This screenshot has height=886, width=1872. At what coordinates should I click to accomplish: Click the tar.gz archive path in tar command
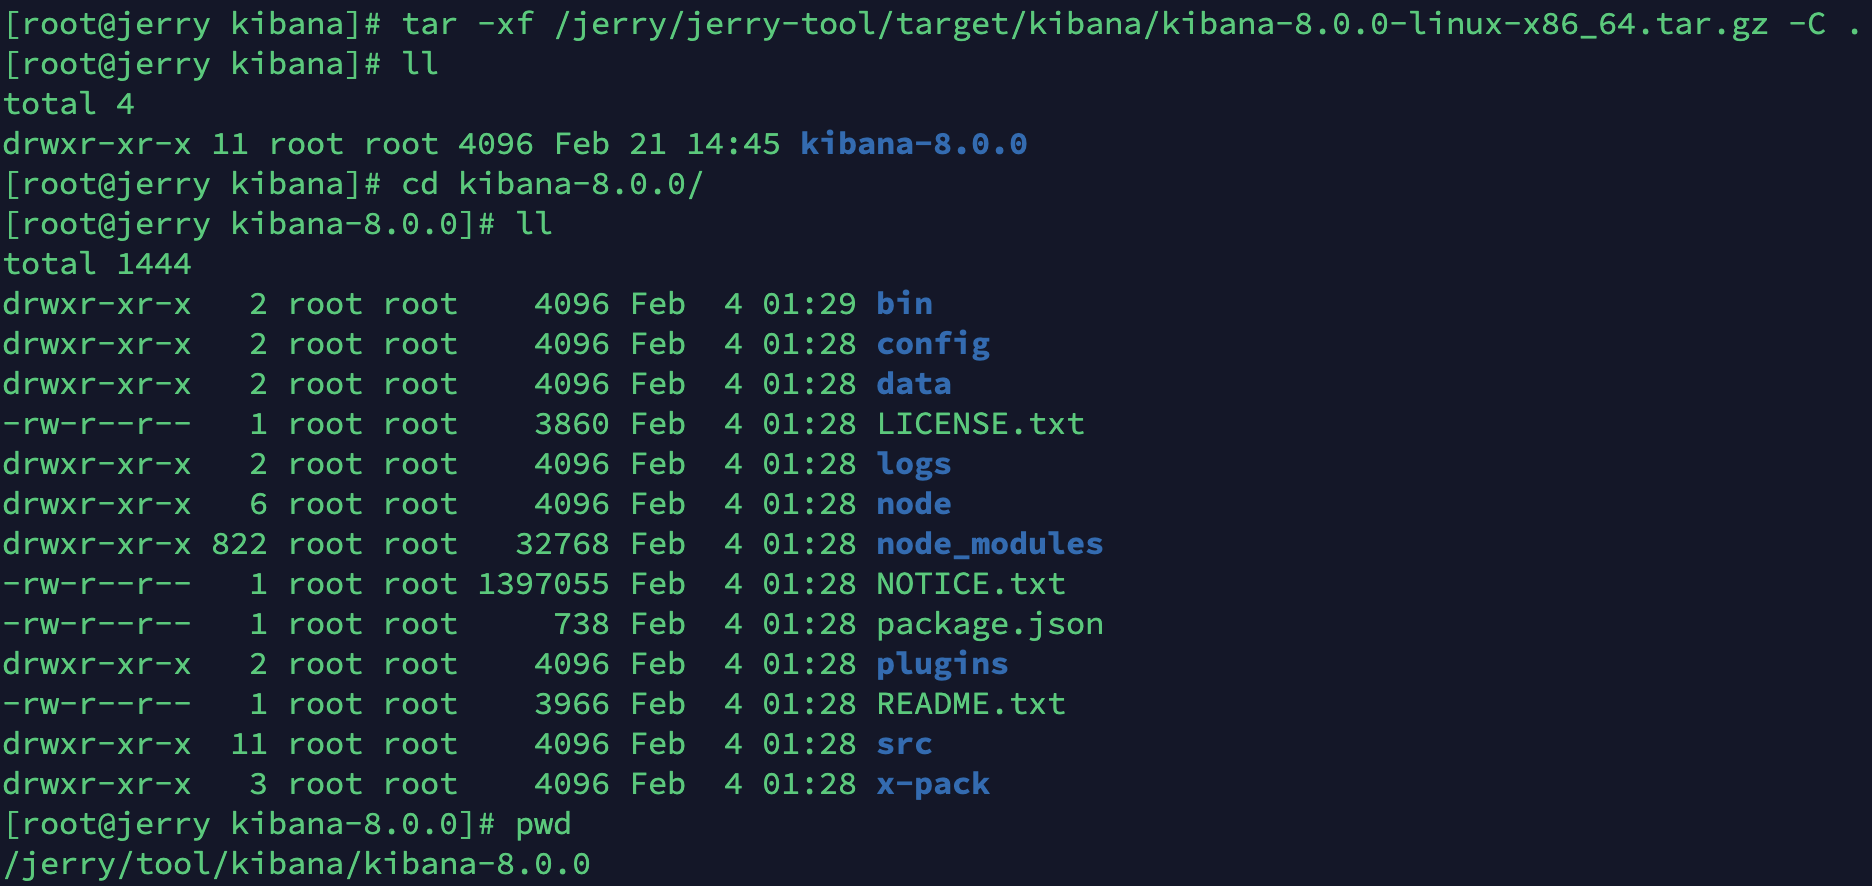(1160, 24)
